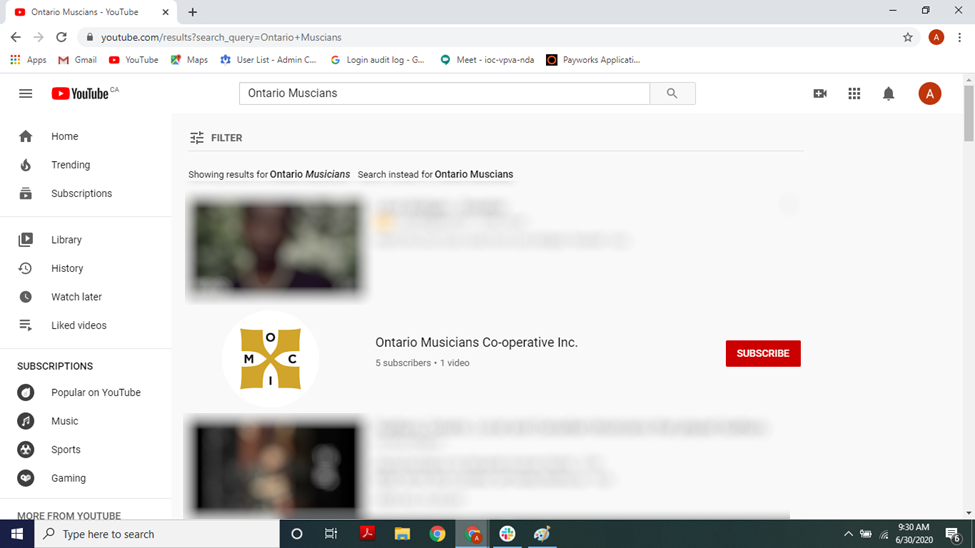Viewport: 975px width, 548px height.
Task: Open File Explorer from taskbar
Action: pos(402,534)
